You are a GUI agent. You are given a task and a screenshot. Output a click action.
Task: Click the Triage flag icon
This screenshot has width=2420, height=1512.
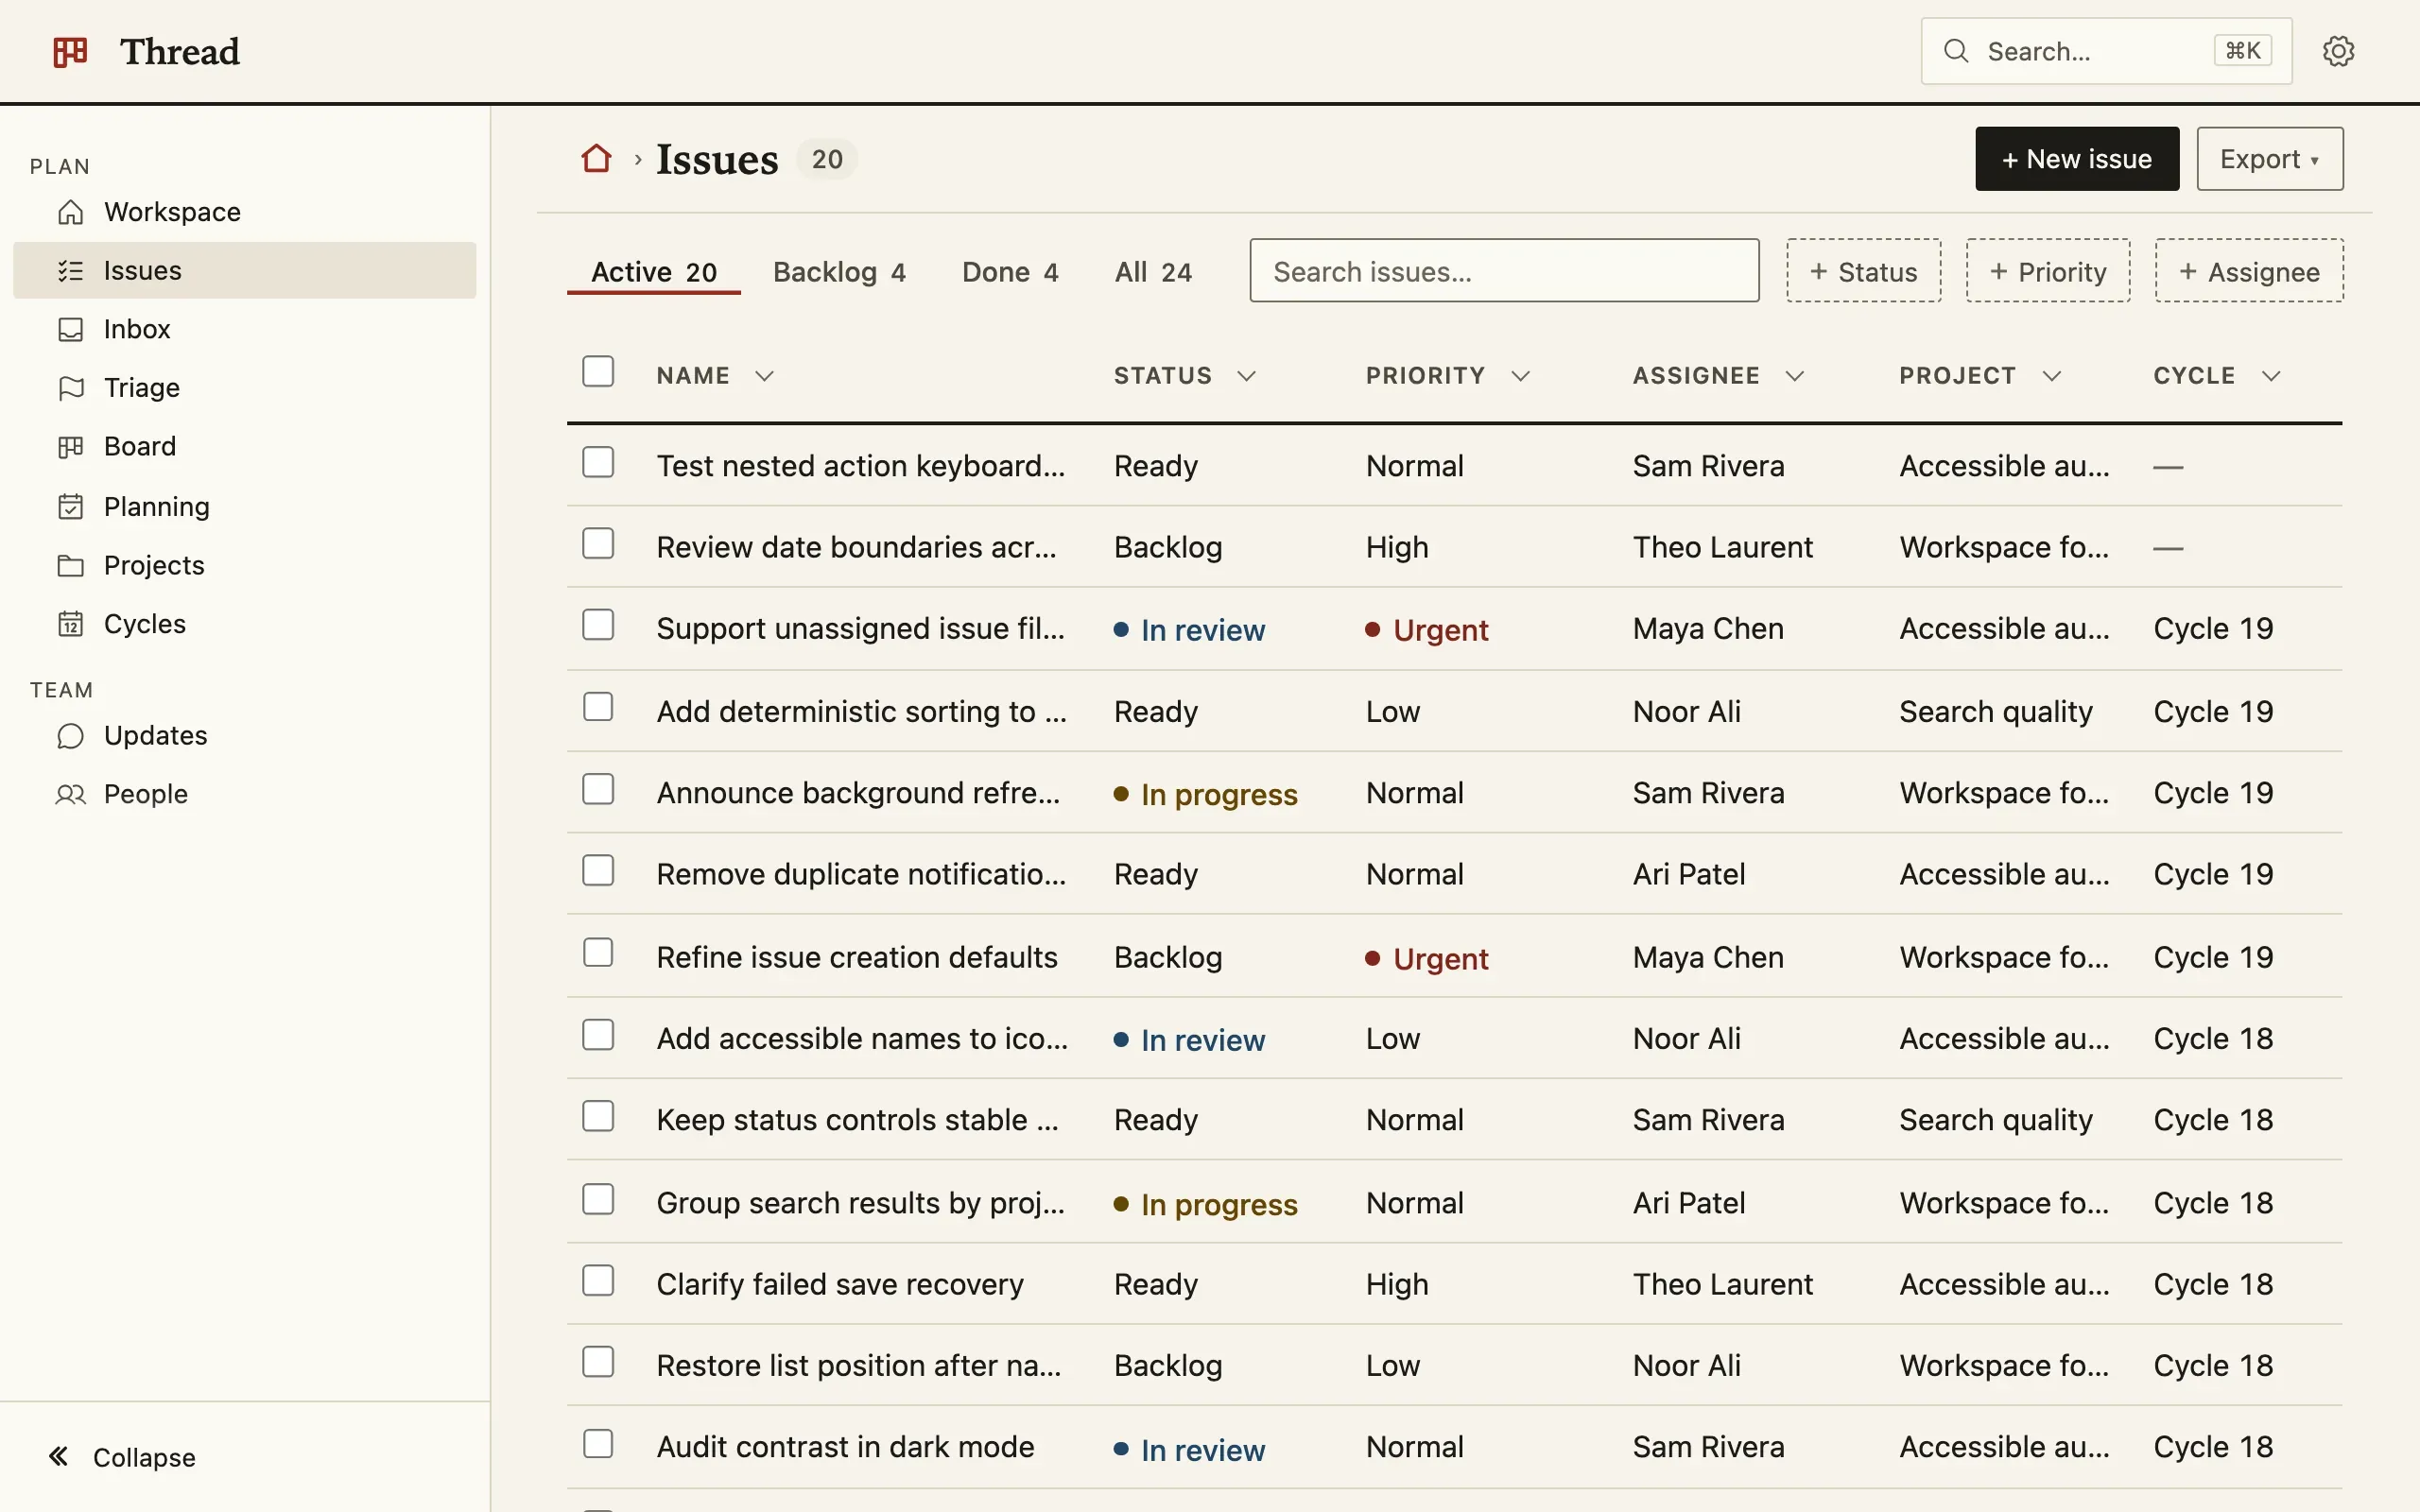point(70,388)
